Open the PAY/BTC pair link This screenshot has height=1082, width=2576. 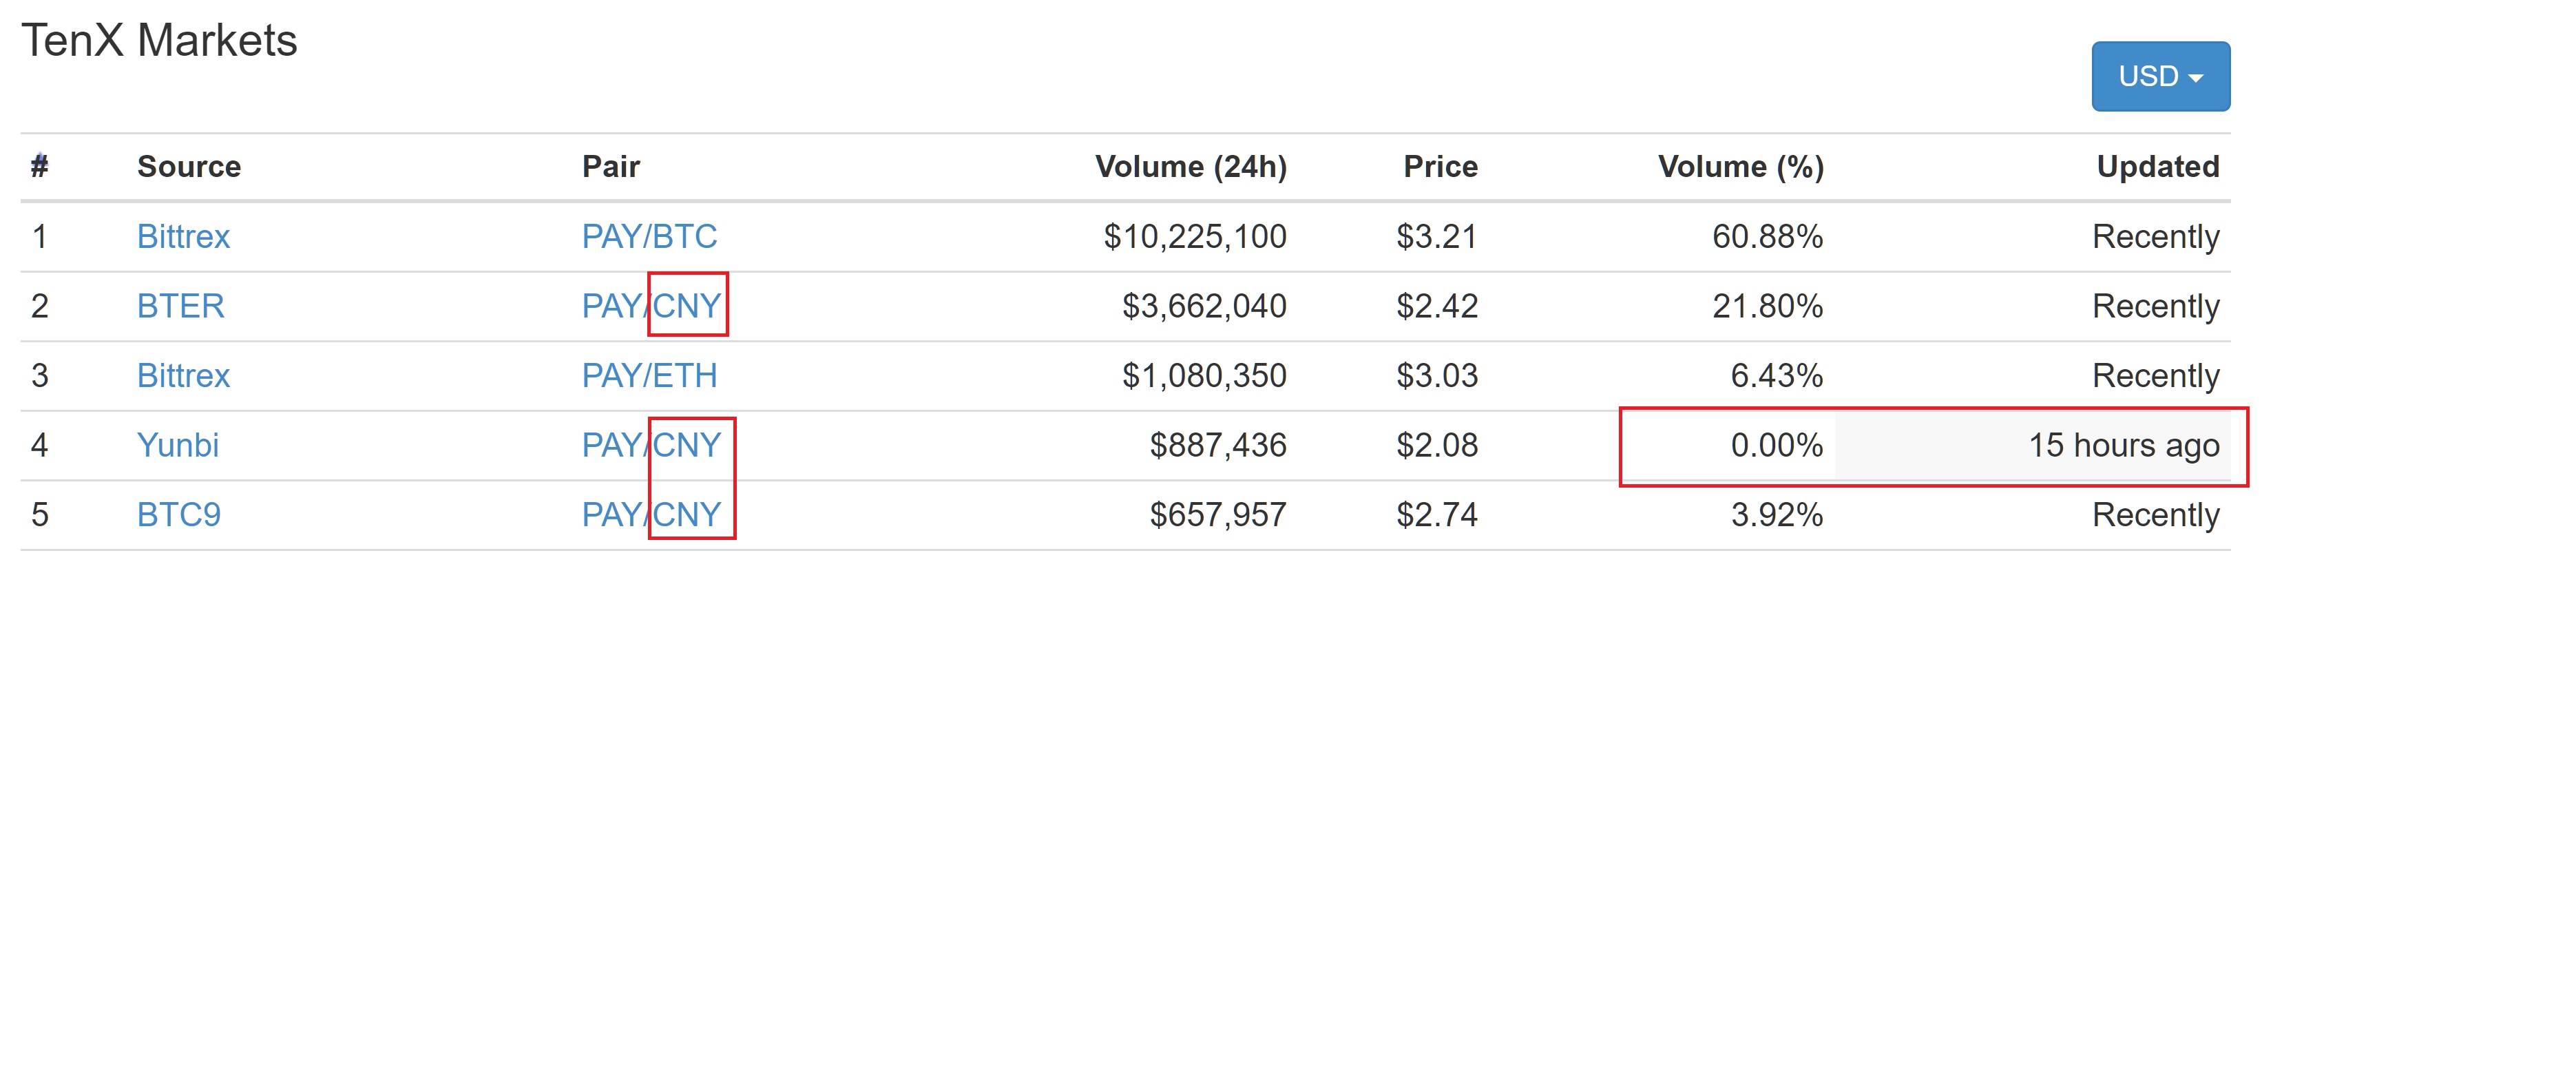[x=649, y=237]
